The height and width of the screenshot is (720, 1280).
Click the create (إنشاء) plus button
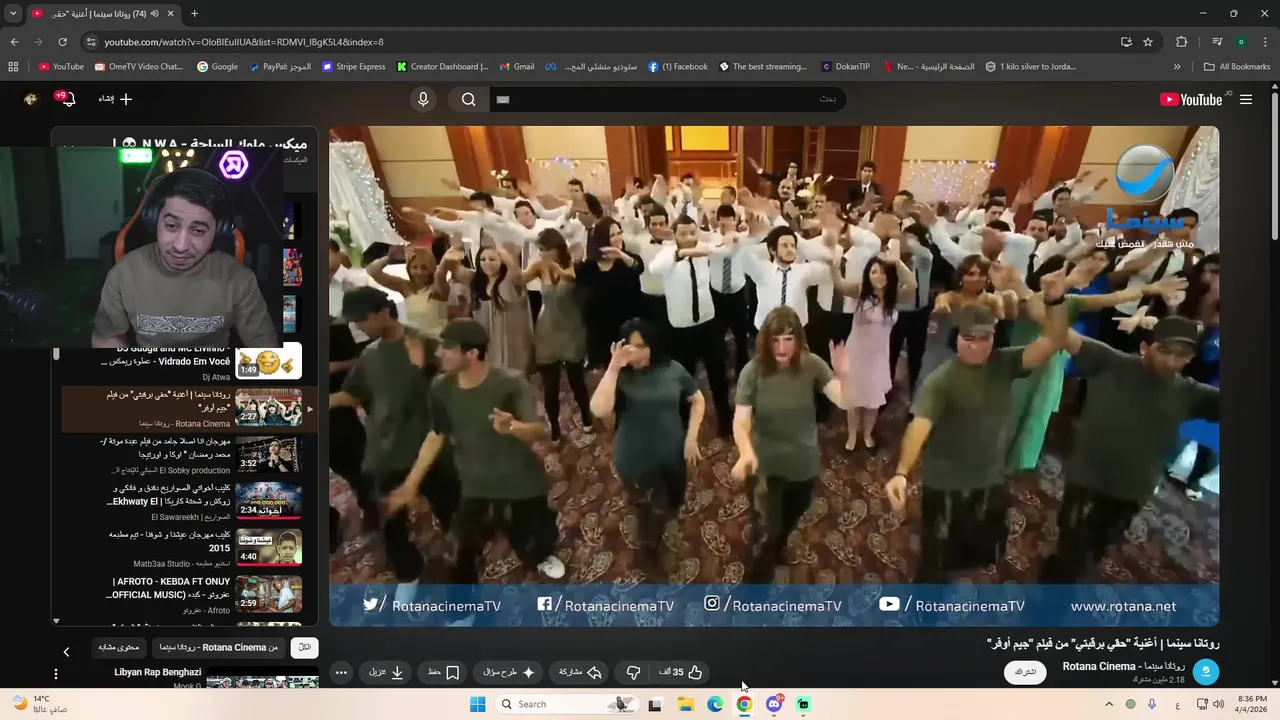point(115,99)
